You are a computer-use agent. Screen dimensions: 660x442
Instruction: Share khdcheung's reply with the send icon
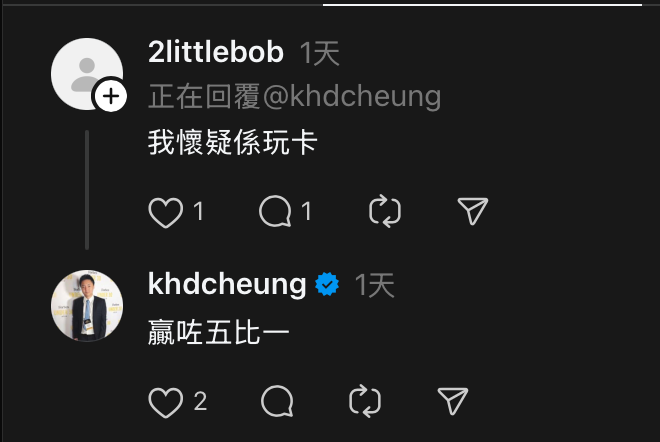[453, 401]
